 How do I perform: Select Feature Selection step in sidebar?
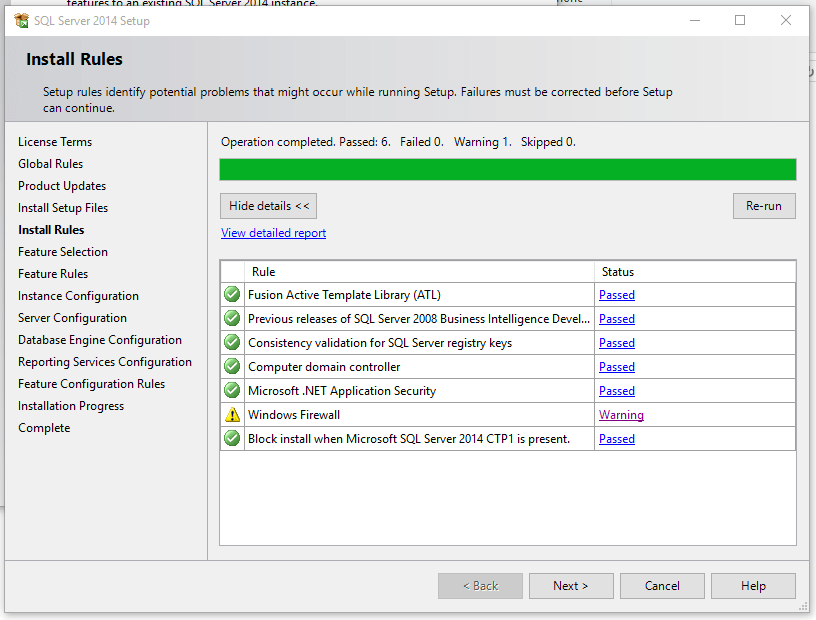pyautogui.click(x=62, y=251)
